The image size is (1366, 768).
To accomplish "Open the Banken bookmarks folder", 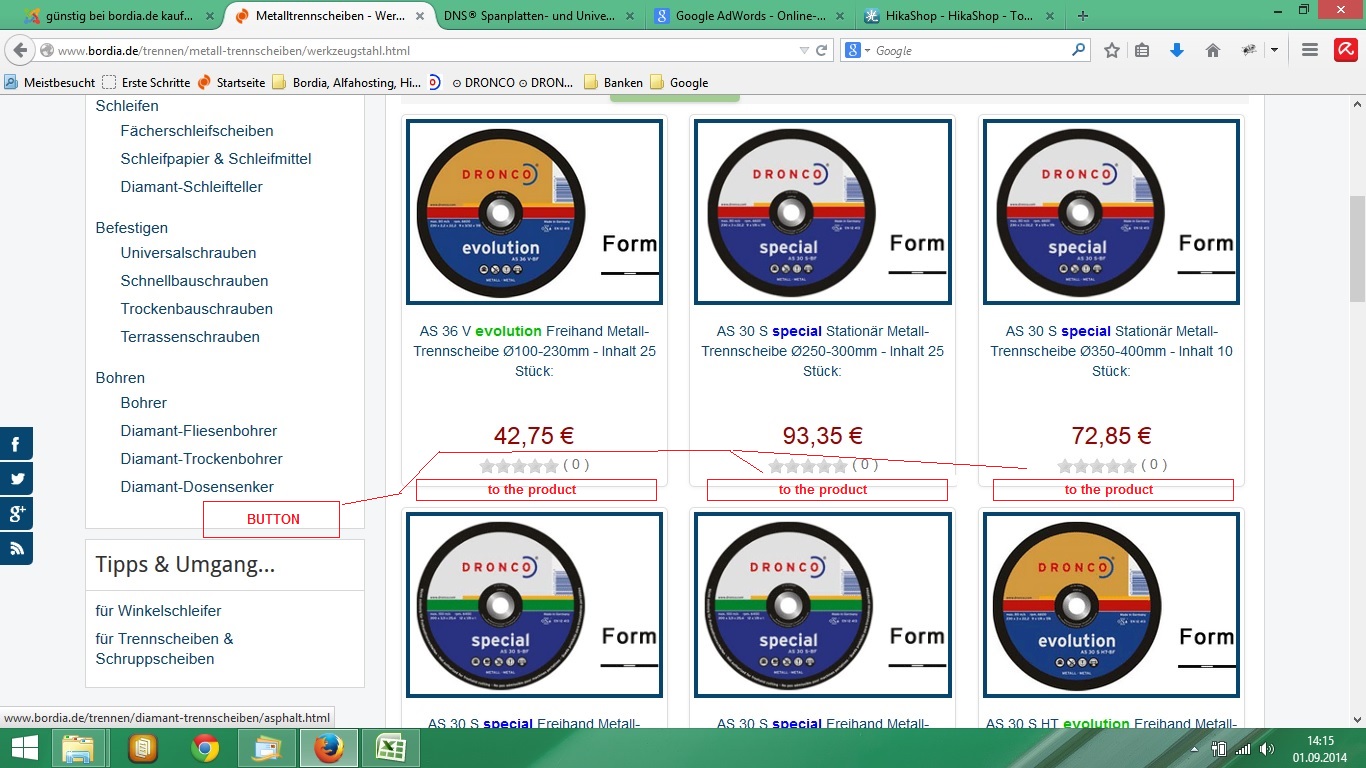I will click(x=612, y=83).
